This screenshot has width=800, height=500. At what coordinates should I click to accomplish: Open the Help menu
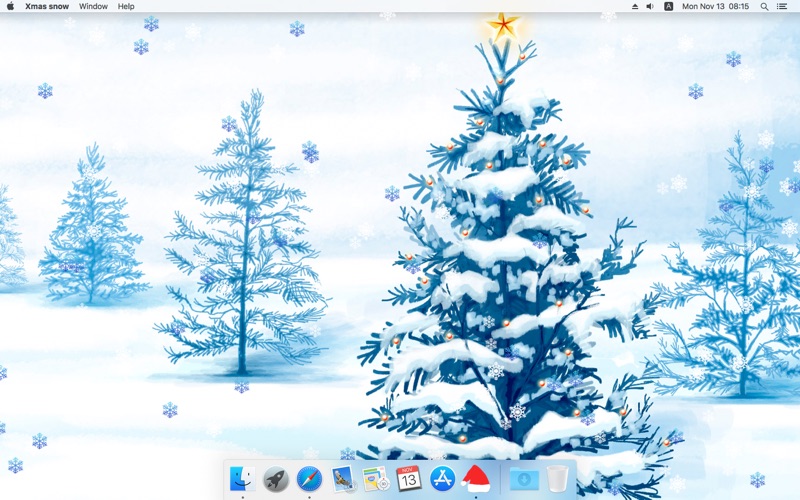pos(126,6)
